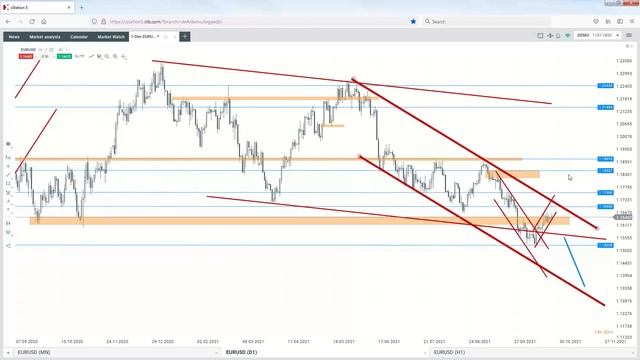Viewport: 640px width, 360px height.
Task: Click the 1.22434 blue price level label
Action: 605,86
